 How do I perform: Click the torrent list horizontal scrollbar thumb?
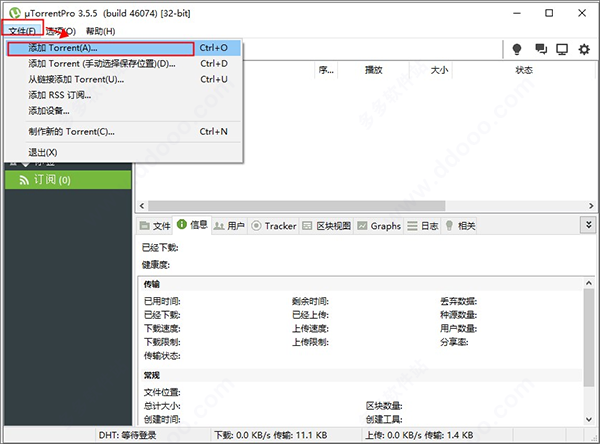pos(297,206)
